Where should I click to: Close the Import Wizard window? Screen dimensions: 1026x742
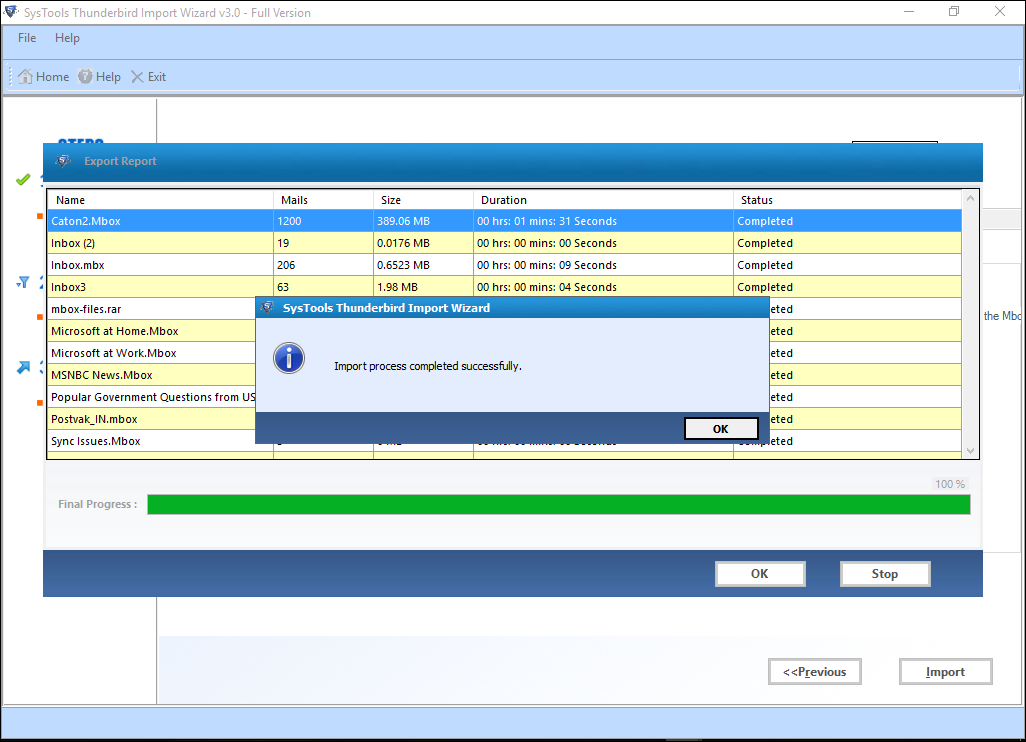[x=1000, y=12]
